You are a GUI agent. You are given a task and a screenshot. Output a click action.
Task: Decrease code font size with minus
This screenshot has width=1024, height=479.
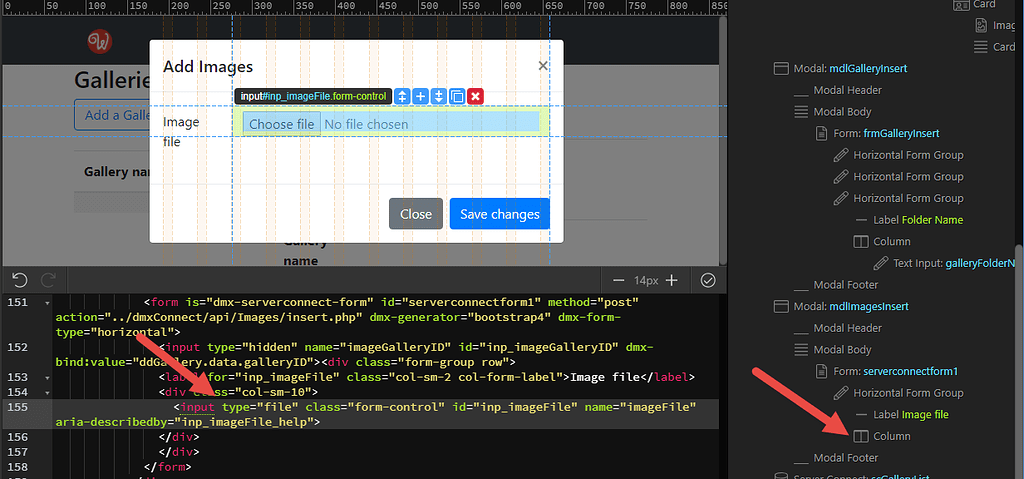619,281
